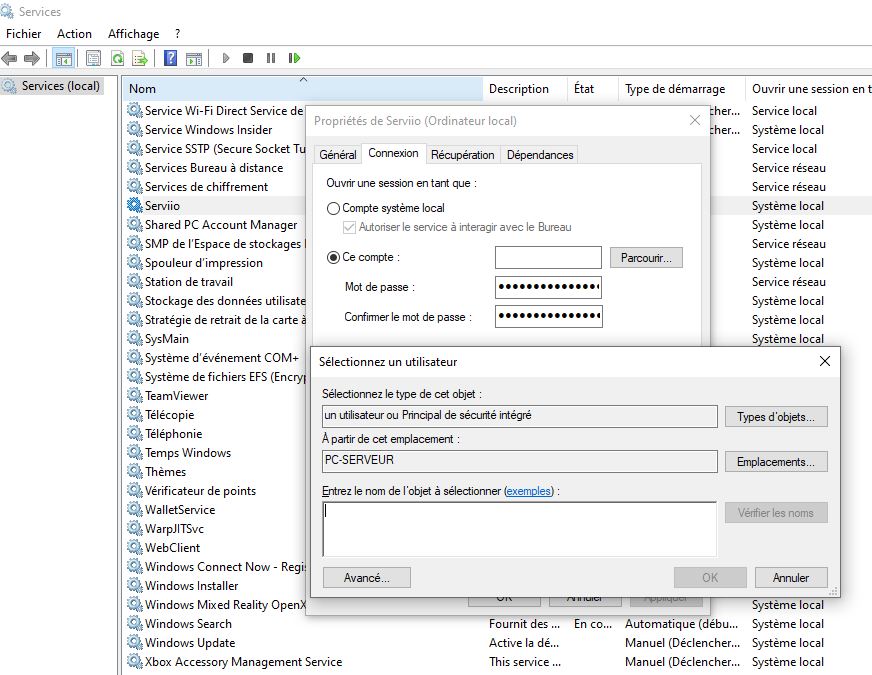Click the Forward arrow in the toolbar
872x675 pixels.
pos(32,58)
